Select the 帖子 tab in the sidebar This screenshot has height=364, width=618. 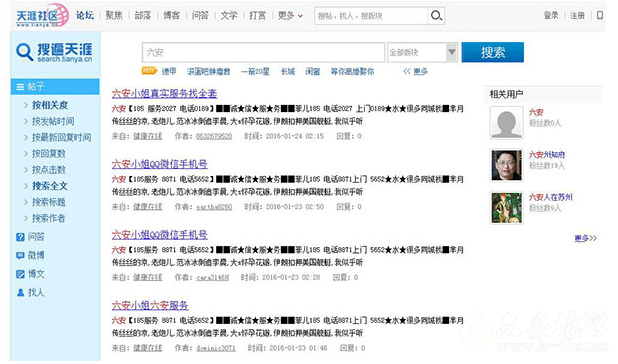pyautogui.click(x=55, y=87)
